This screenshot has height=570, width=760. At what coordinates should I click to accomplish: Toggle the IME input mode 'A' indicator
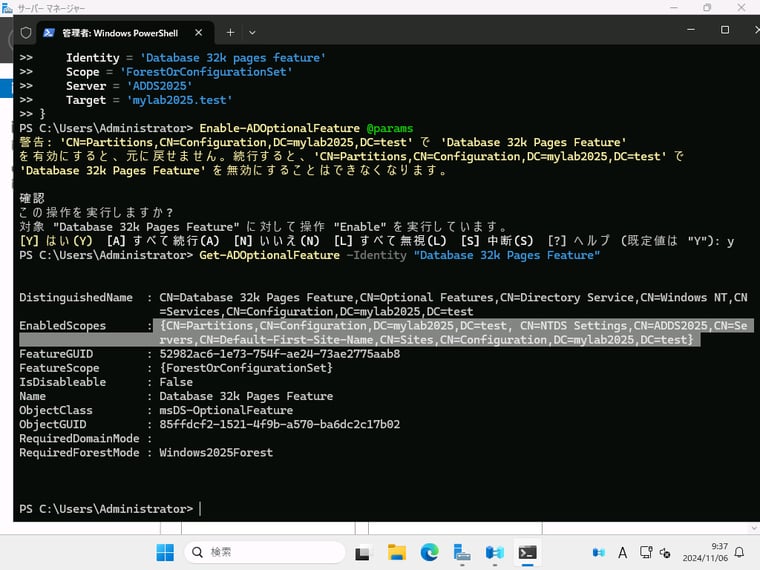(x=622, y=552)
